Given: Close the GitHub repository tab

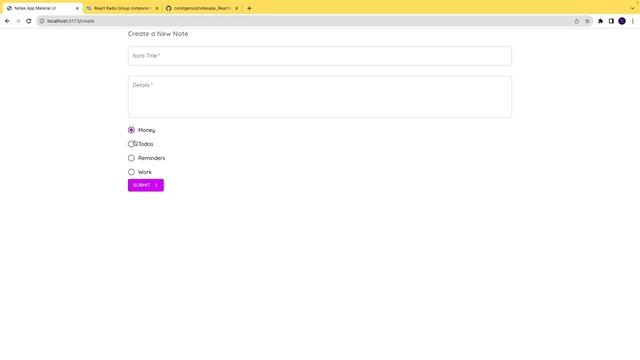Looking at the screenshot, I should tap(236, 8).
